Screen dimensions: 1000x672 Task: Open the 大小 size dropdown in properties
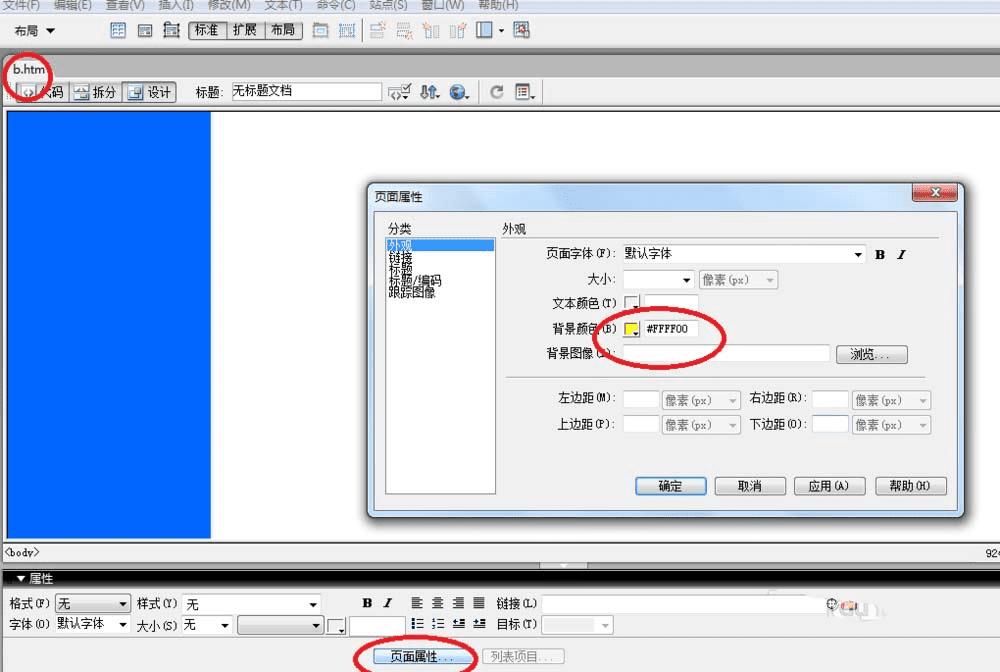(x=224, y=625)
